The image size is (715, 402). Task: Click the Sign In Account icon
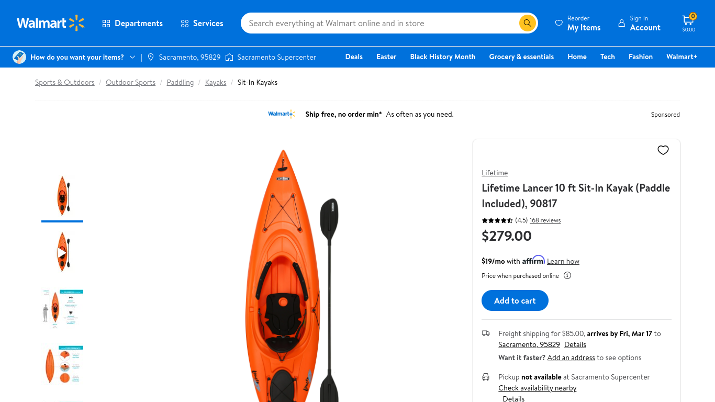coord(621,23)
